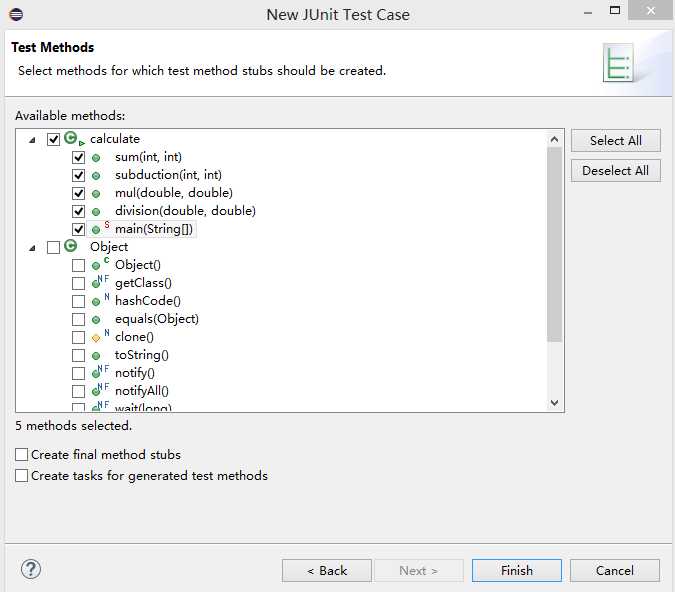Check the clone() checkbox

coord(78,337)
